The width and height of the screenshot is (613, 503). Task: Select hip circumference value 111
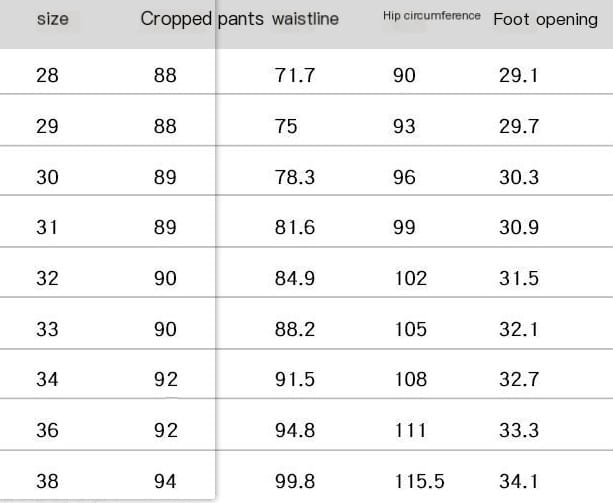[x=410, y=431]
